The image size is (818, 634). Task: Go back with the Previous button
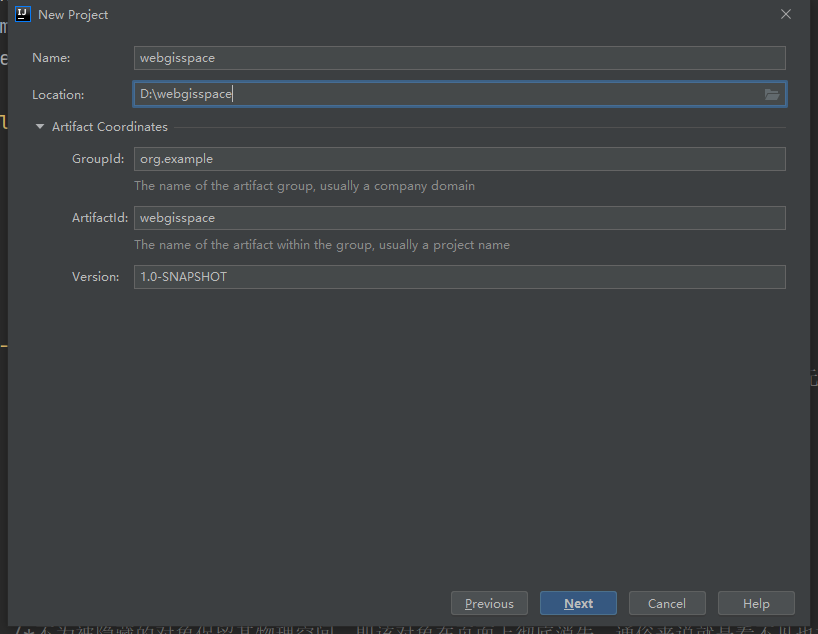[x=489, y=603]
